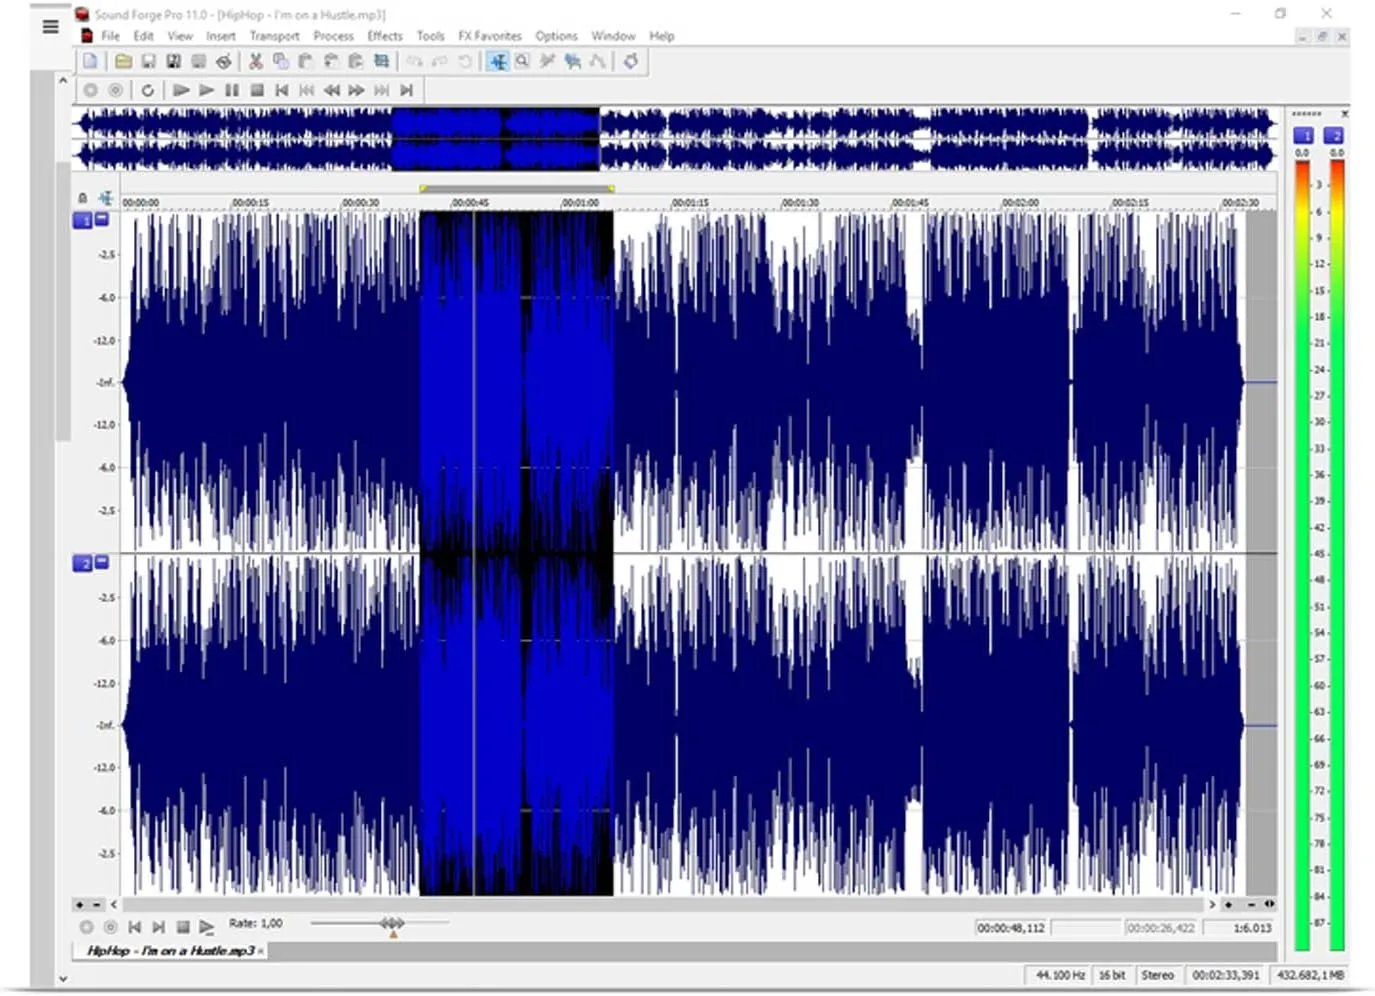Adjust the playback Rate slider
The height and width of the screenshot is (996, 1375).
392,922
